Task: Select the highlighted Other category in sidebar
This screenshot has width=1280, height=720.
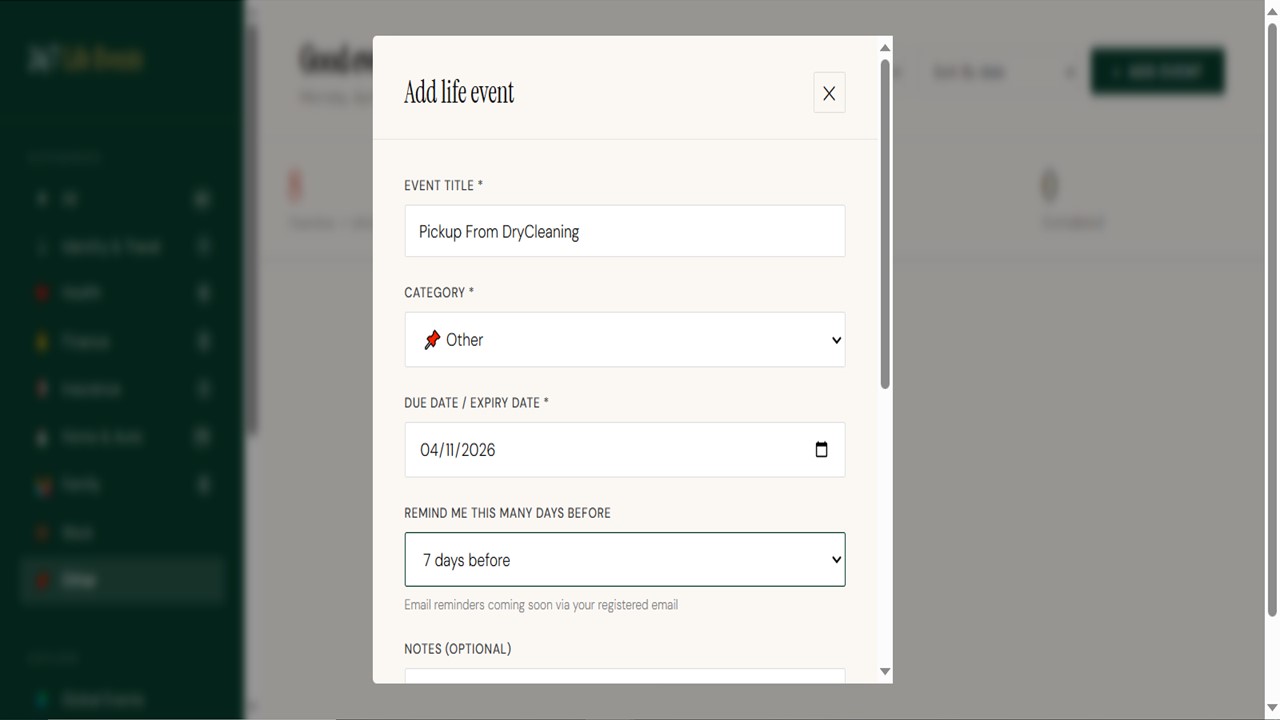Action: coord(80,580)
